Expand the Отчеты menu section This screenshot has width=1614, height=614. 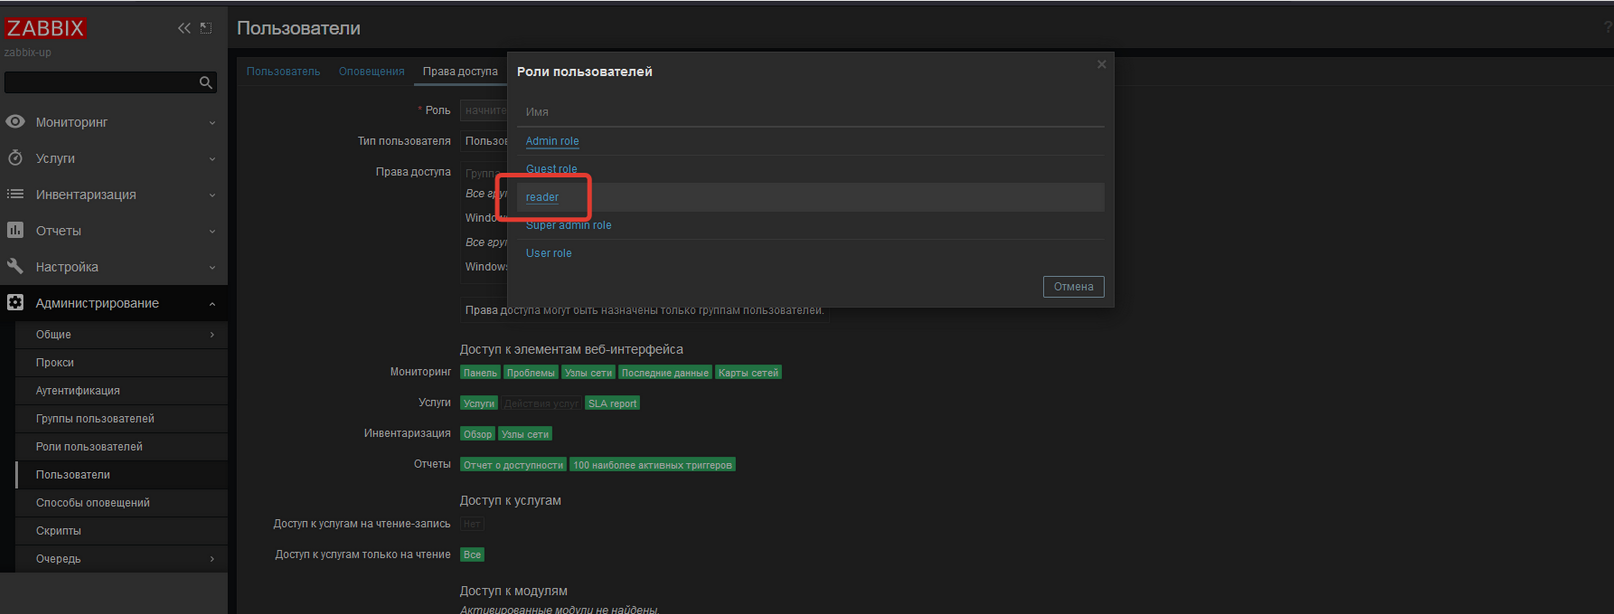[x=114, y=230]
